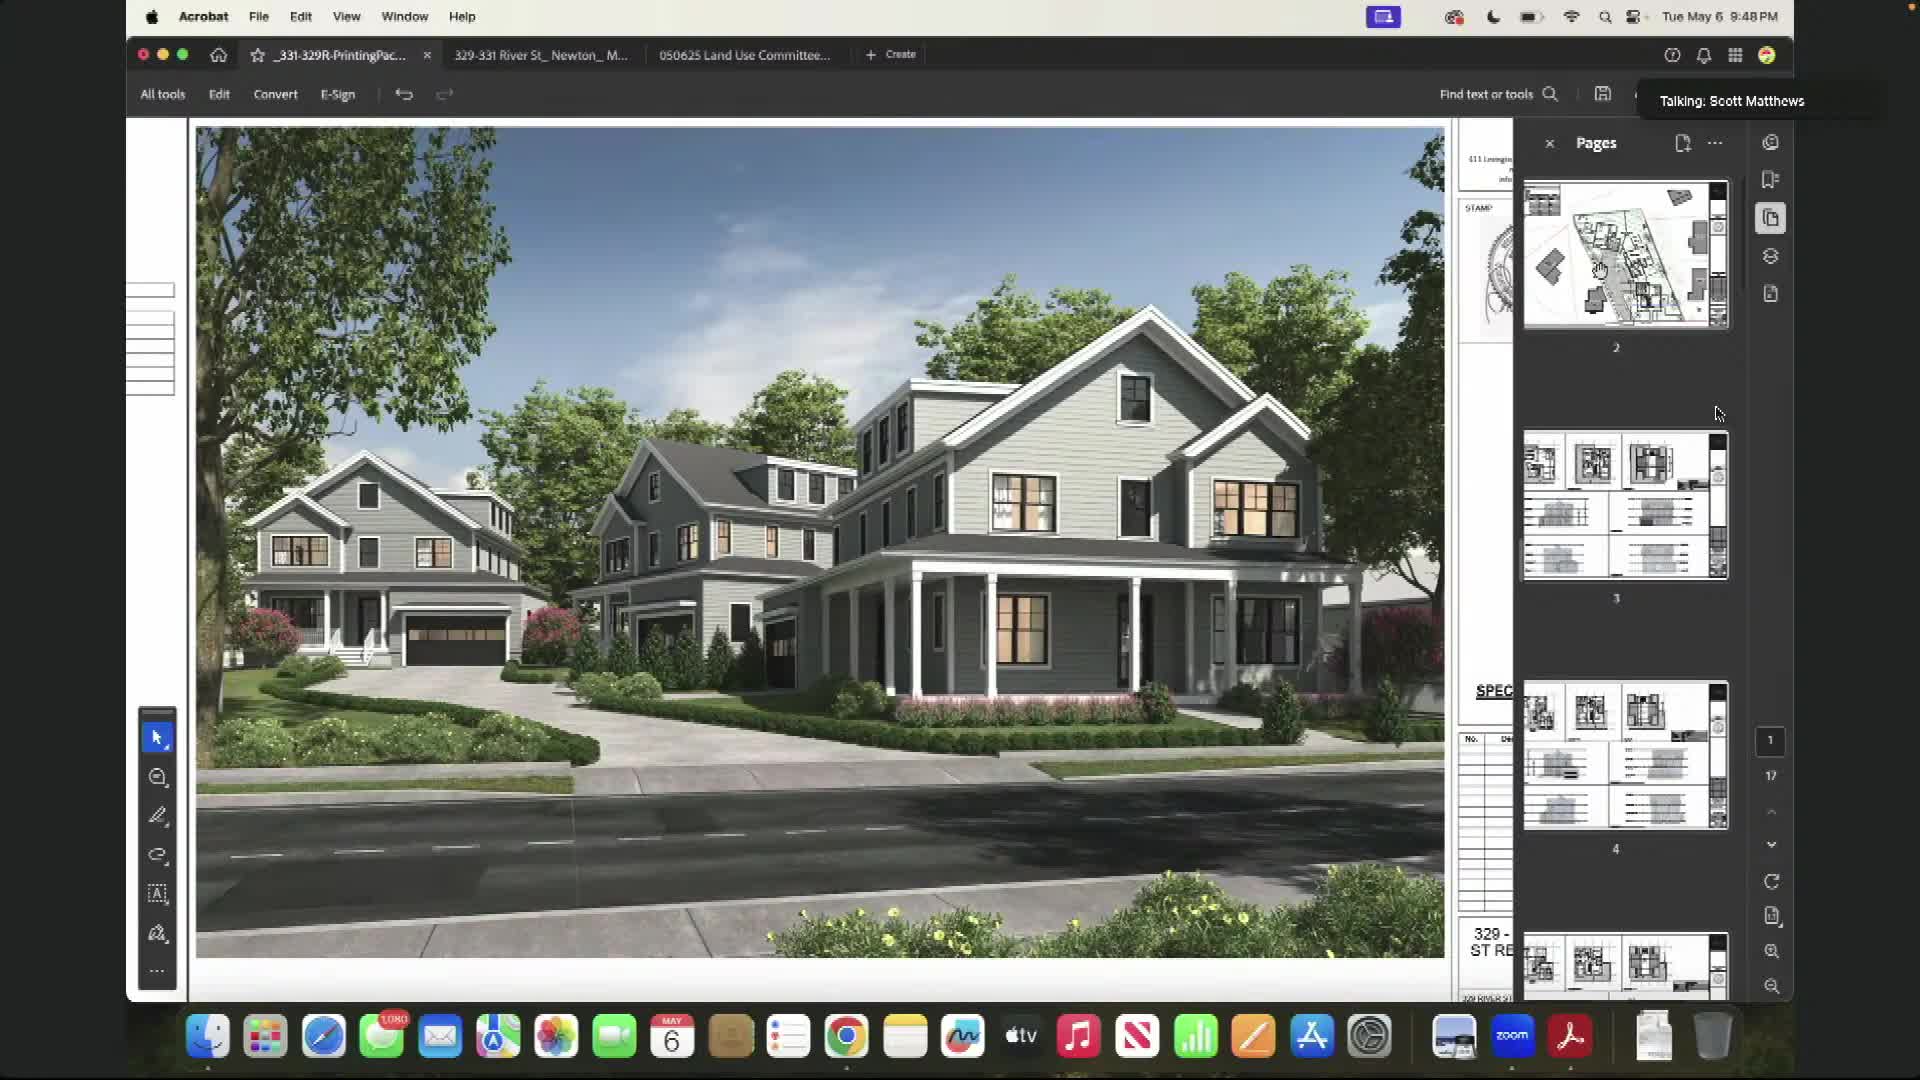Zoom out of the document
The image size is (1920, 1080).
[1771, 986]
